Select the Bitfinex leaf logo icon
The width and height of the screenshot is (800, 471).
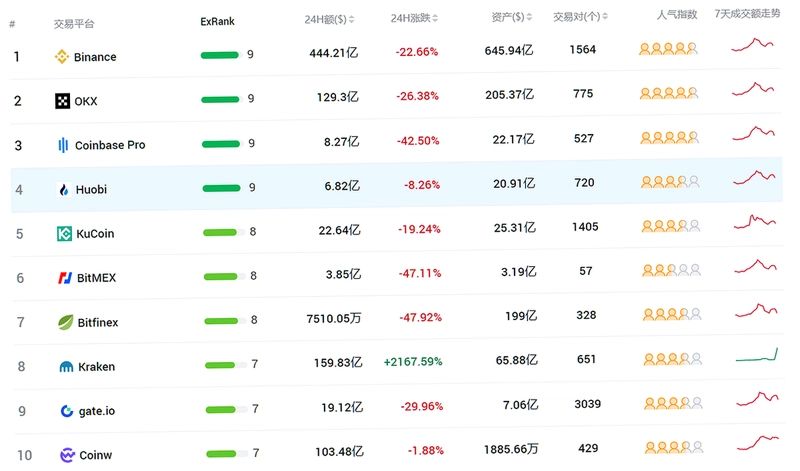click(x=65, y=322)
